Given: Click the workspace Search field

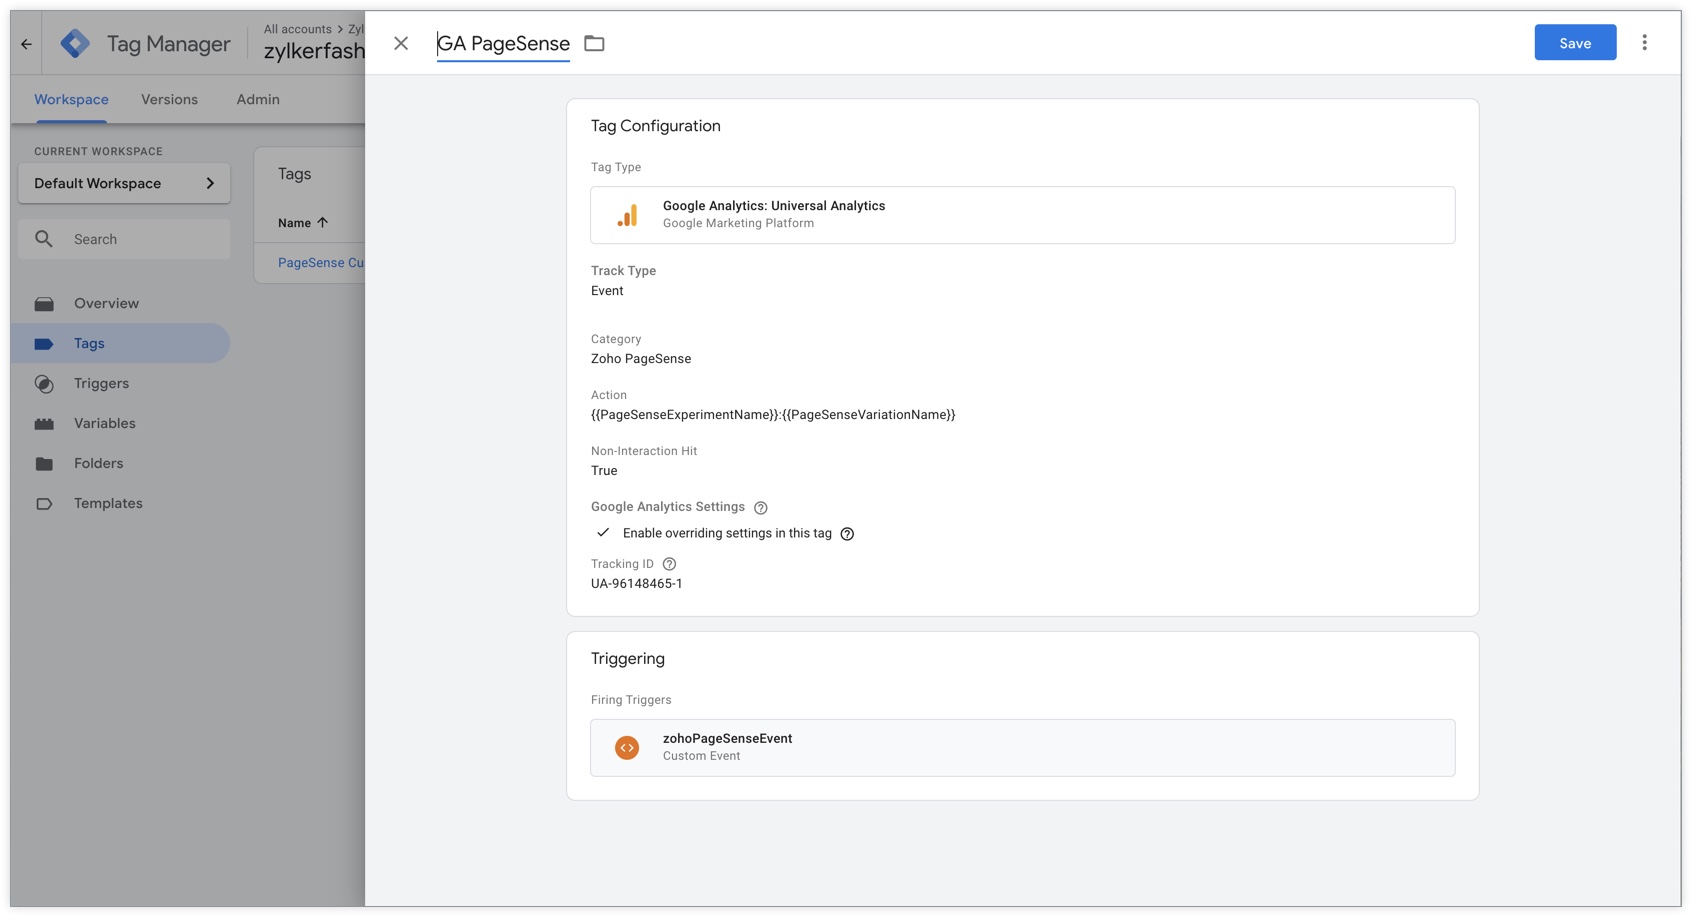Looking at the screenshot, I should (124, 239).
